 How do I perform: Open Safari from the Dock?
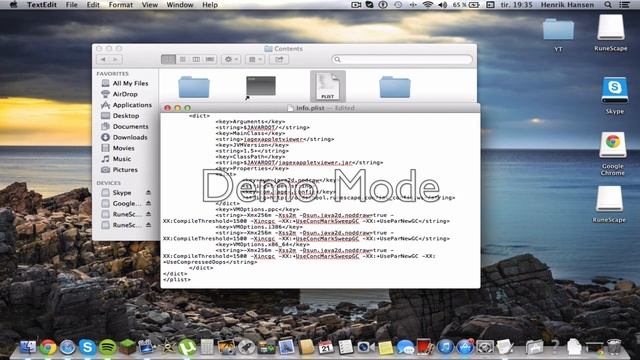tap(68, 347)
